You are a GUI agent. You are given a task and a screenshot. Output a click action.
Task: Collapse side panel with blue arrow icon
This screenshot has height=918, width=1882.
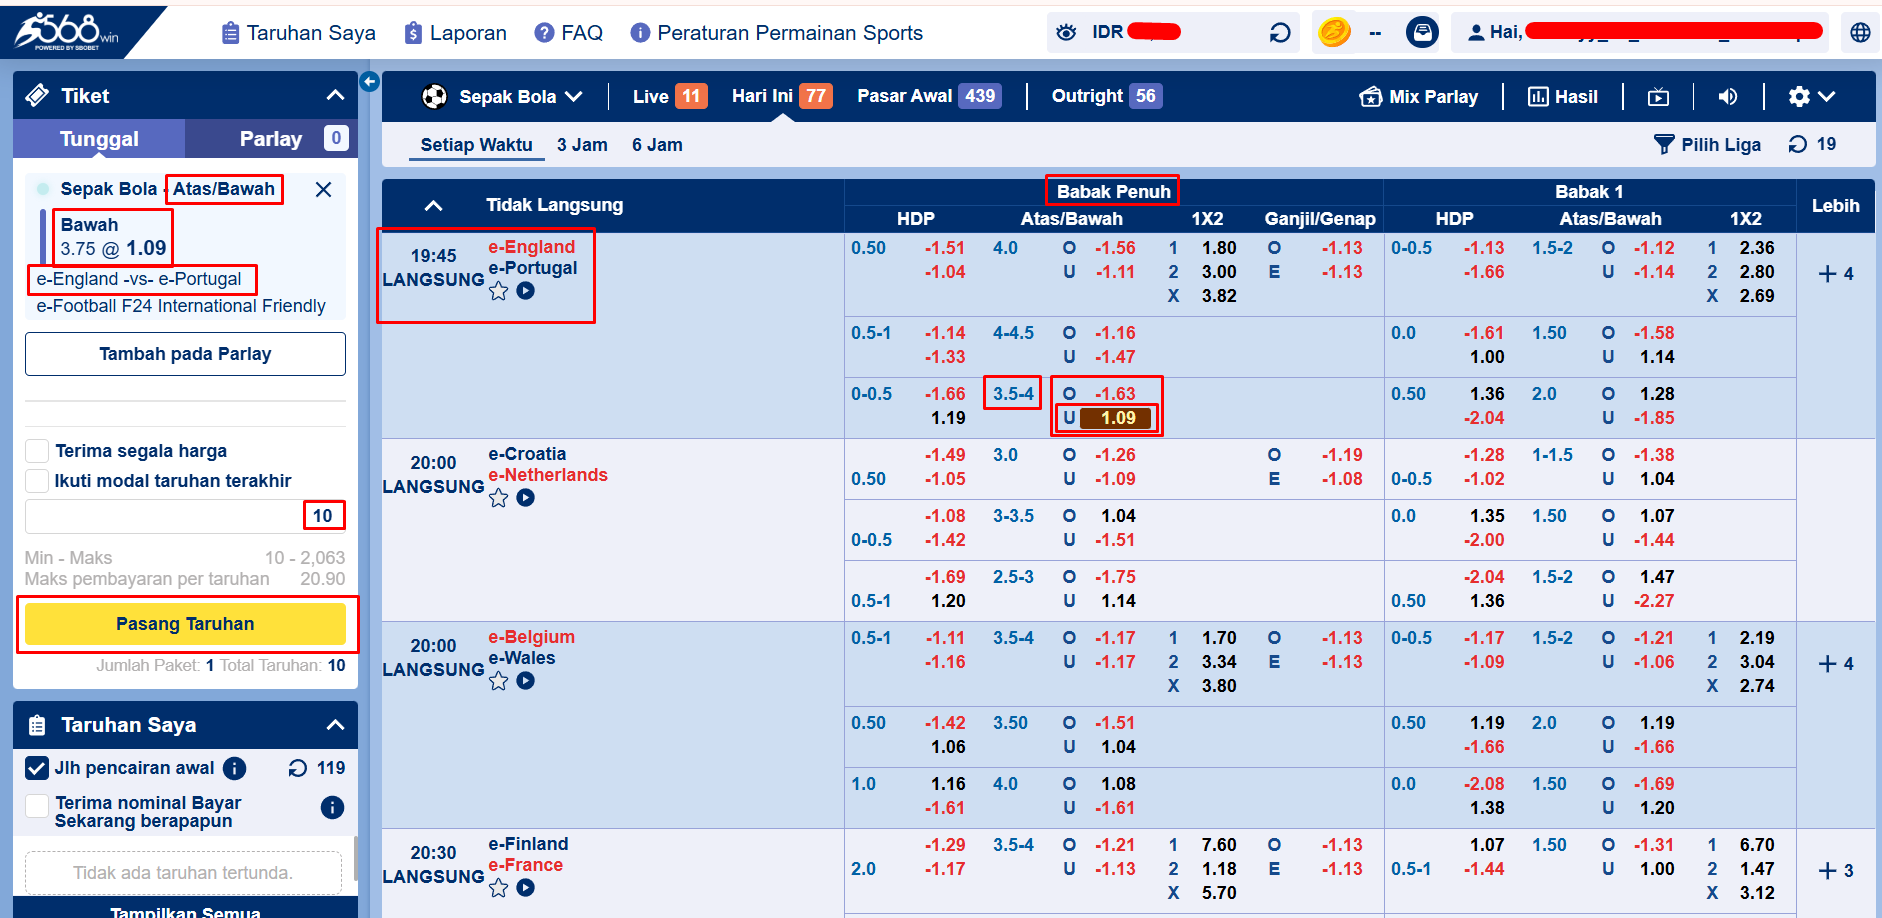click(x=369, y=82)
